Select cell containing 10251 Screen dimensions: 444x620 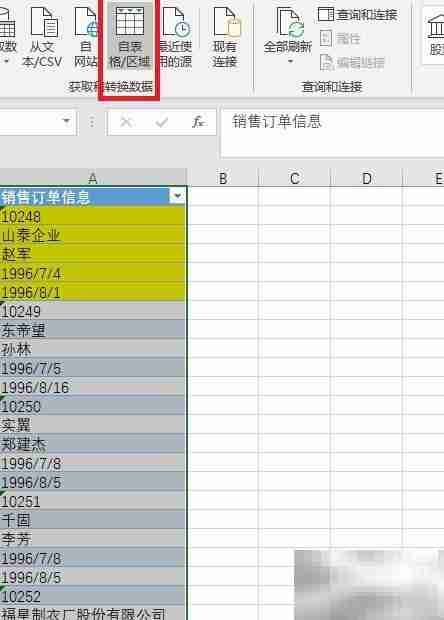93,501
